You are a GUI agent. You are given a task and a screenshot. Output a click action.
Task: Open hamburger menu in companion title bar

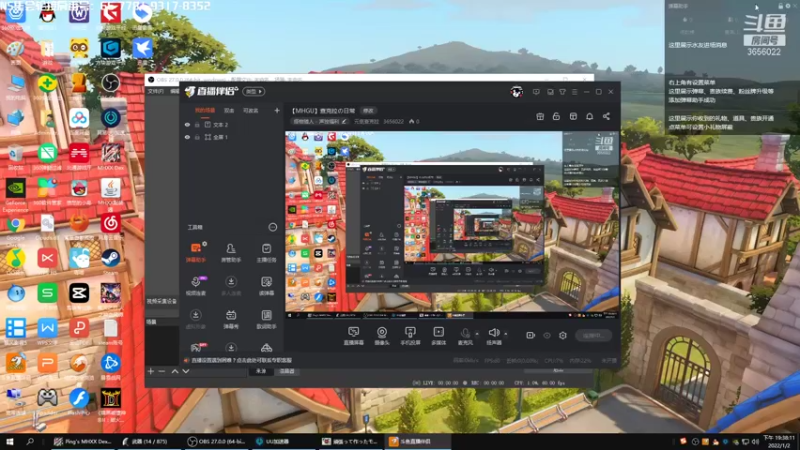click(x=574, y=92)
